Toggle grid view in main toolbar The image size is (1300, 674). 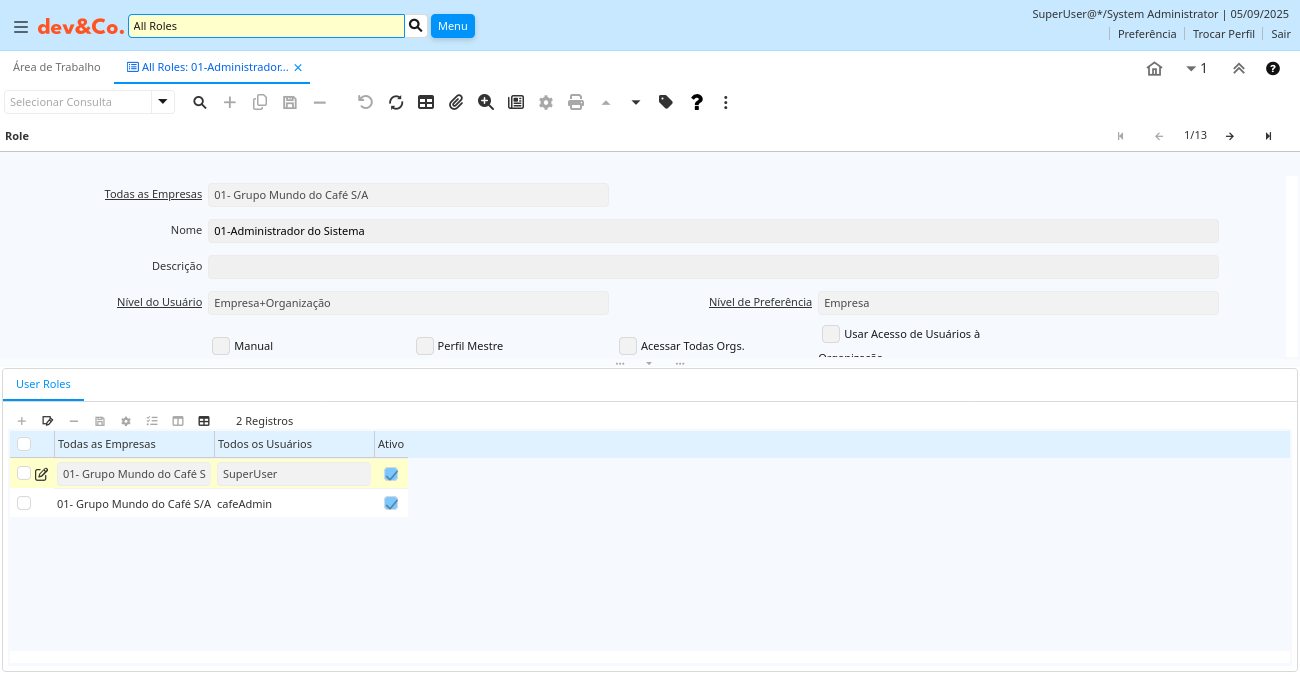click(x=426, y=102)
